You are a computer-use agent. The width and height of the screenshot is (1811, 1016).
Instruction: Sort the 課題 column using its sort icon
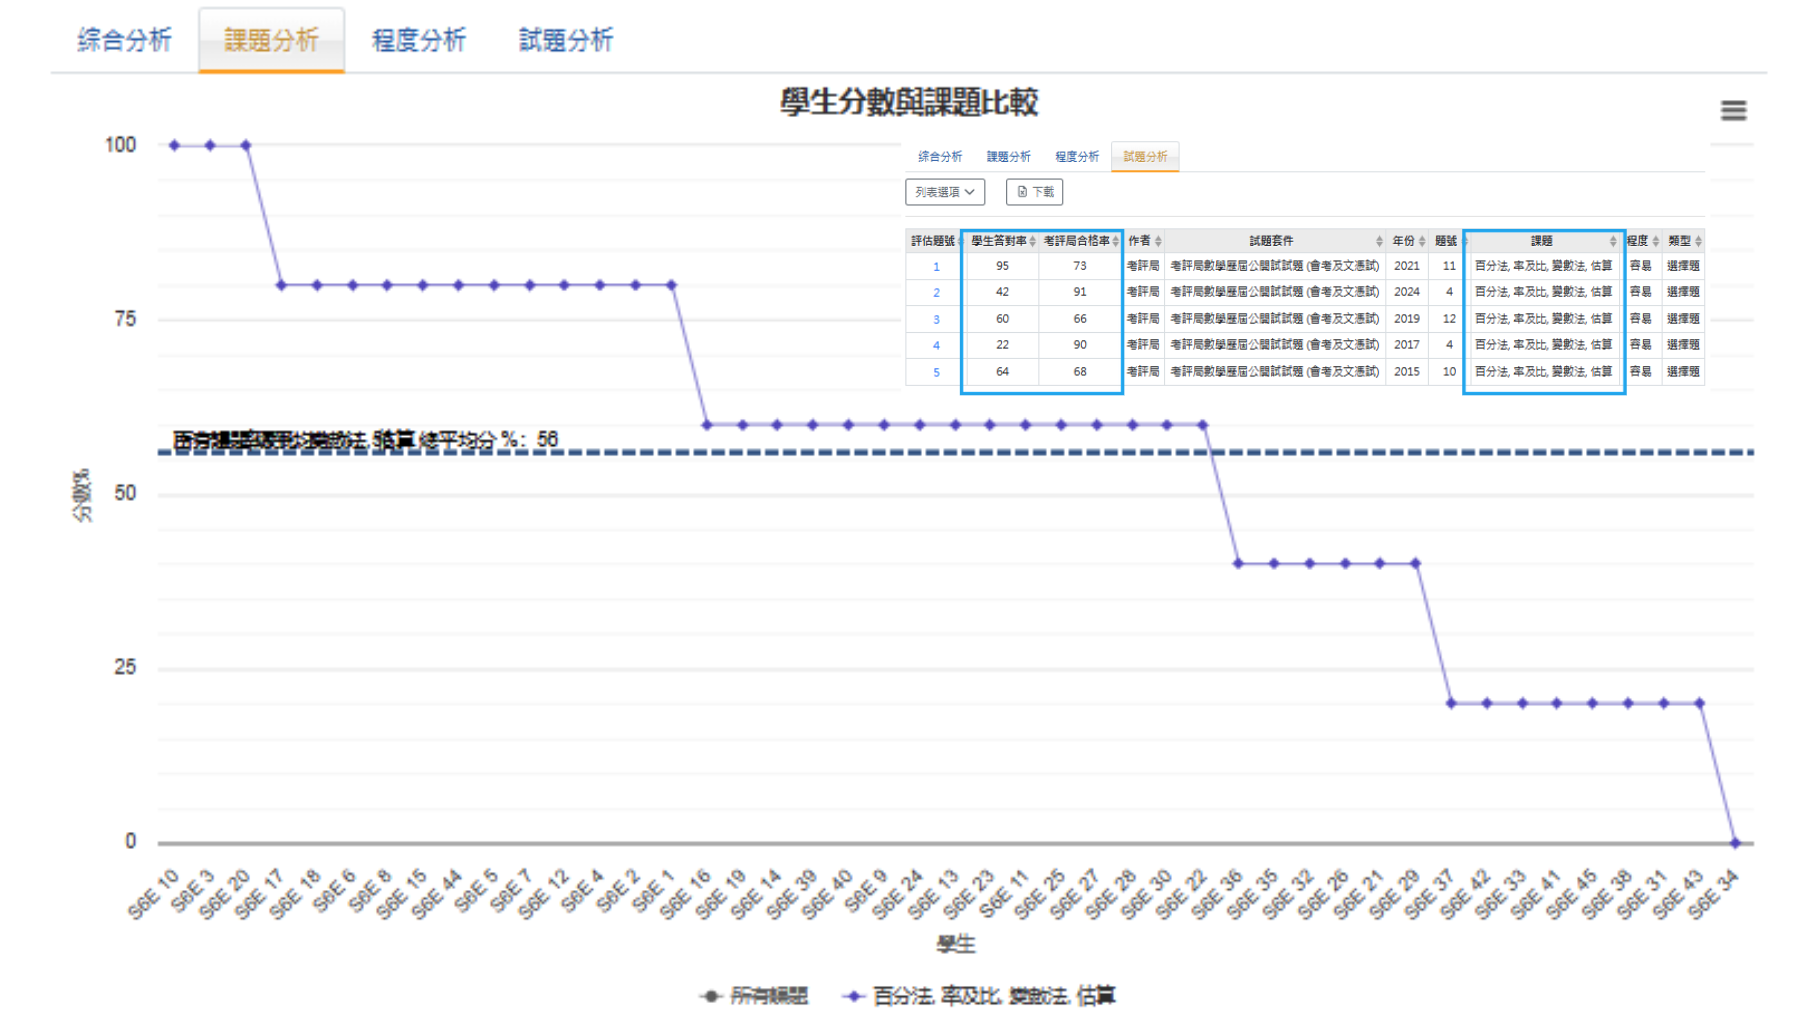point(1614,242)
